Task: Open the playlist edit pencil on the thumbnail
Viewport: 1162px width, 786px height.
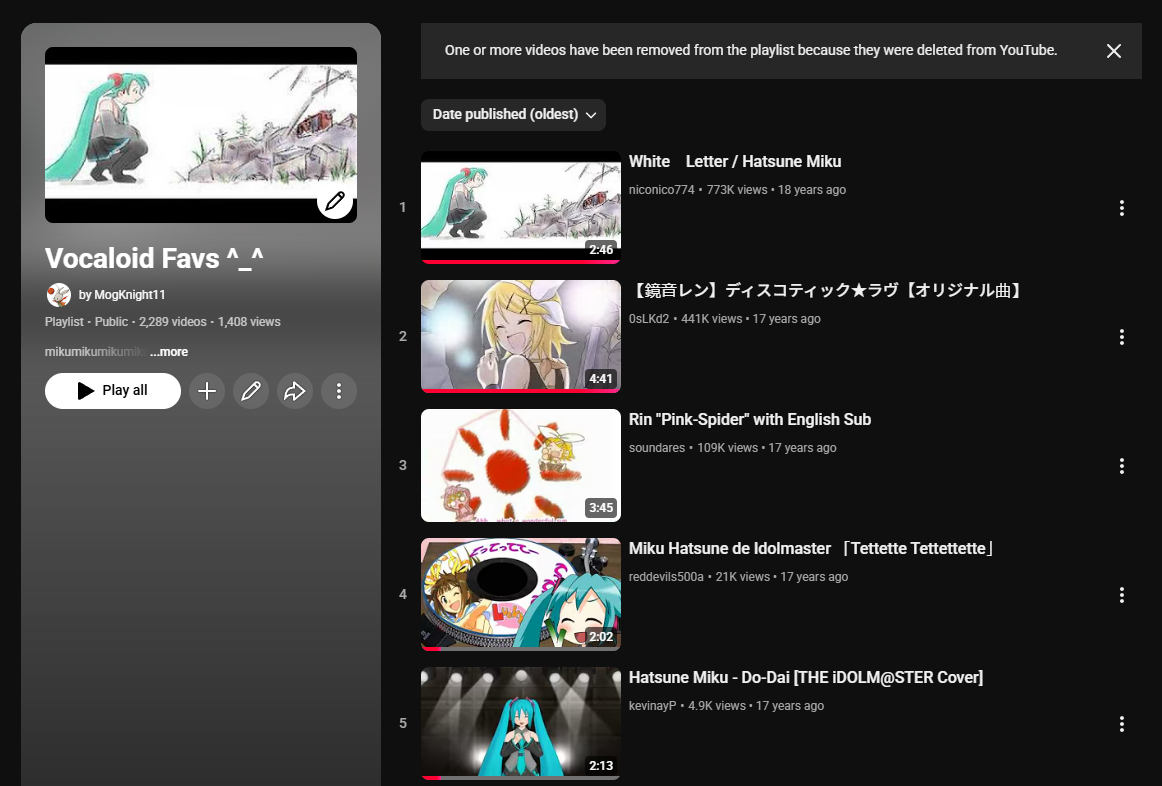Action: coord(335,202)
